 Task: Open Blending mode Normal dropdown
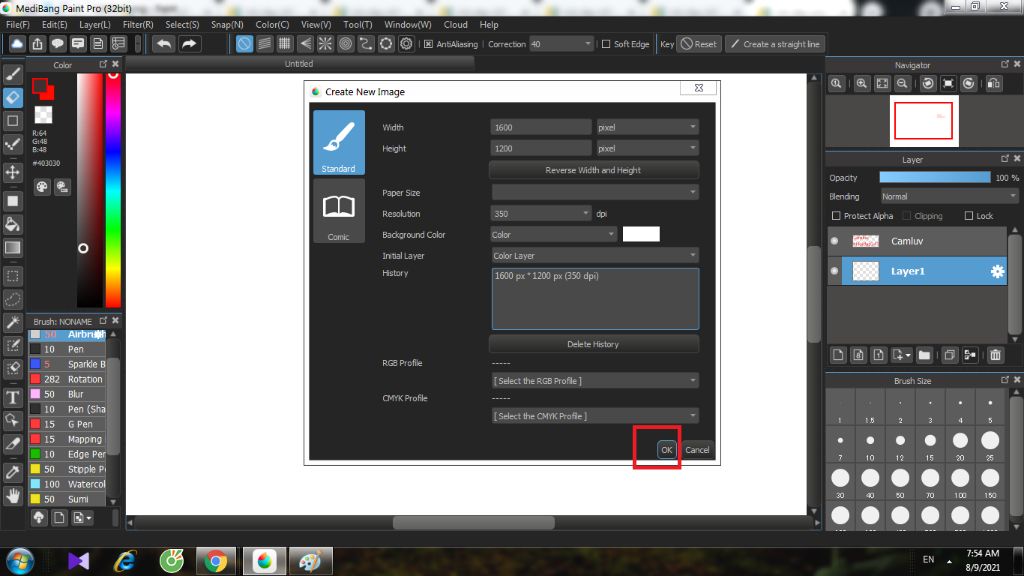[948, 197]
